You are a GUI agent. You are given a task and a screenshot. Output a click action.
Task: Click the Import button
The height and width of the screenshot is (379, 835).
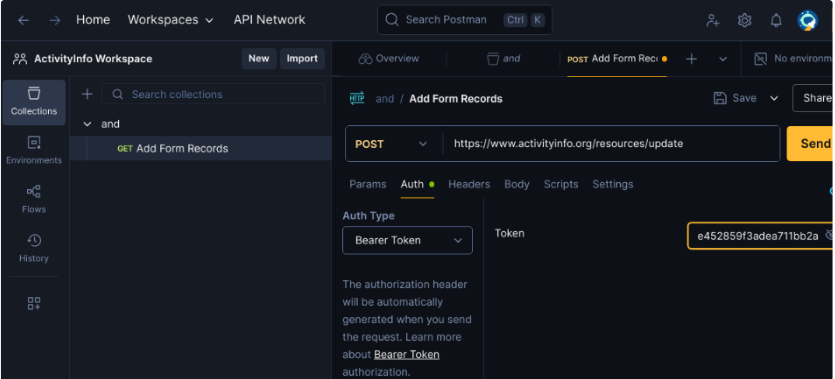[x=302, y=59]
